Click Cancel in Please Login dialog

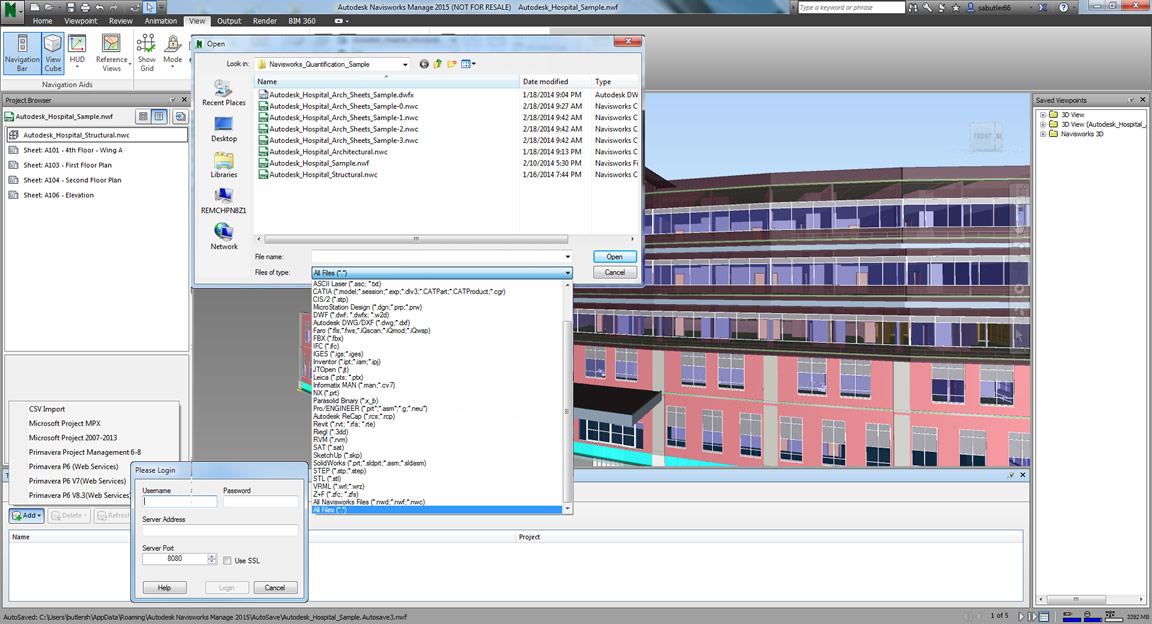pyautogui.click(x=275, y=588)
